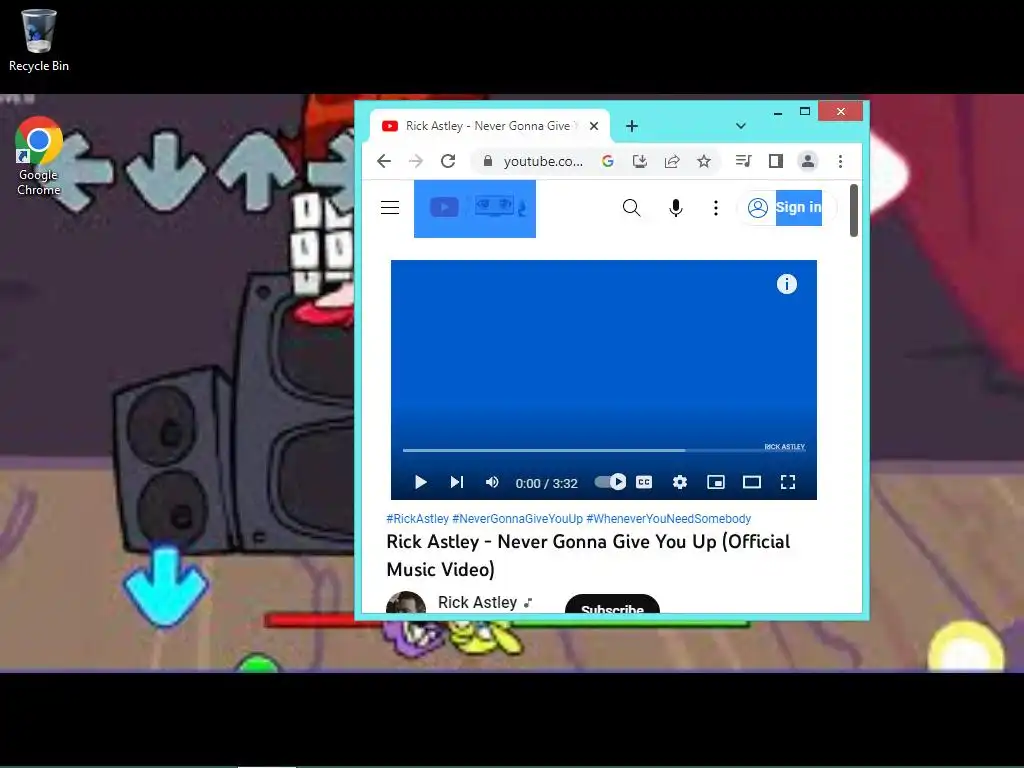Click the Google icon in the address bar
The width and height of the screenshot is (1024, 768).
pos(608,161)
